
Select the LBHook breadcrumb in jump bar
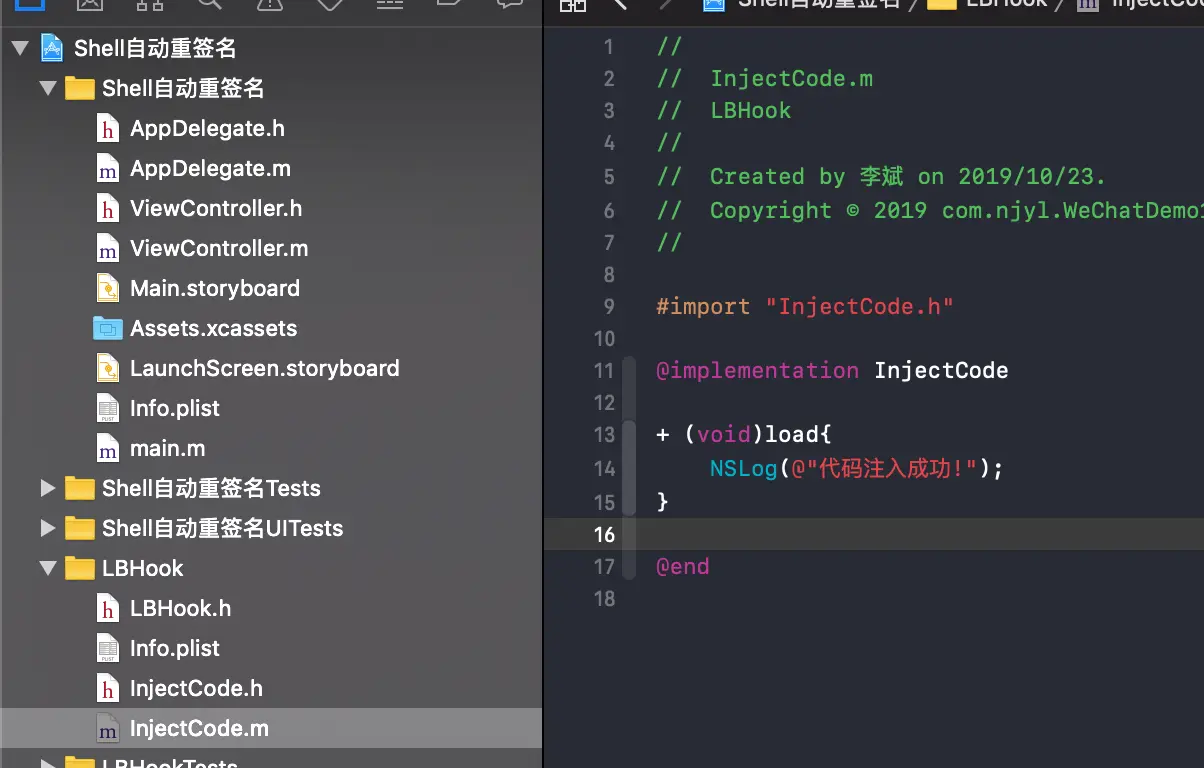[1005, 3]
